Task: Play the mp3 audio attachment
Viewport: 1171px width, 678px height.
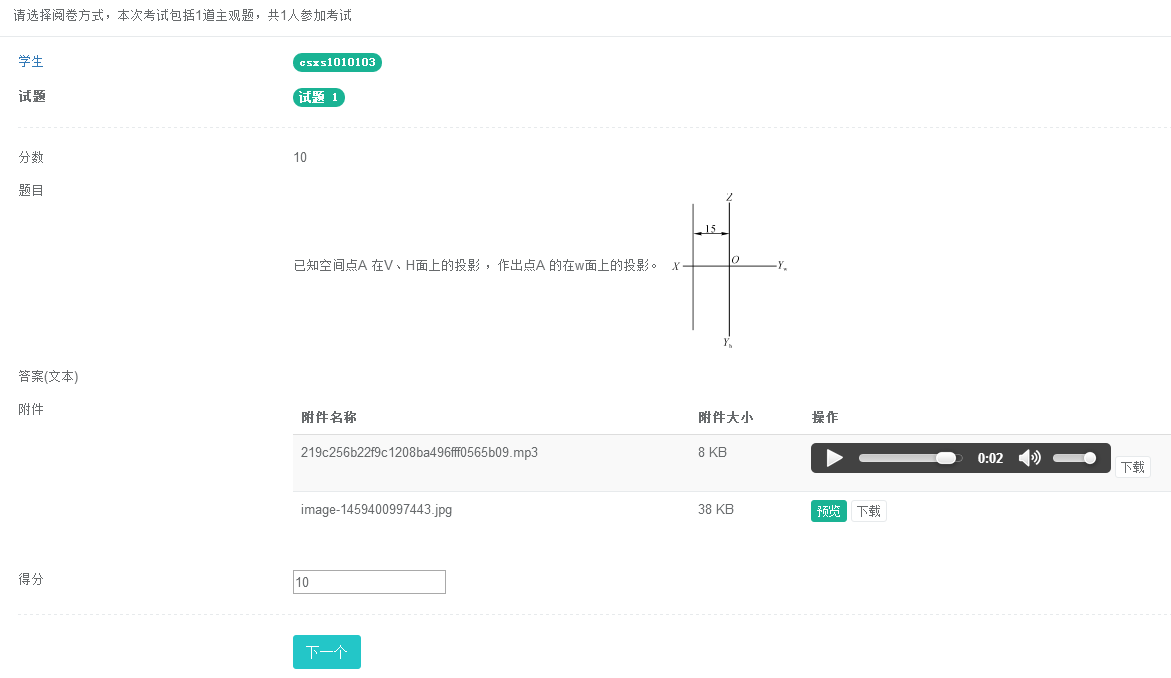Action: [x=834, y=458]
